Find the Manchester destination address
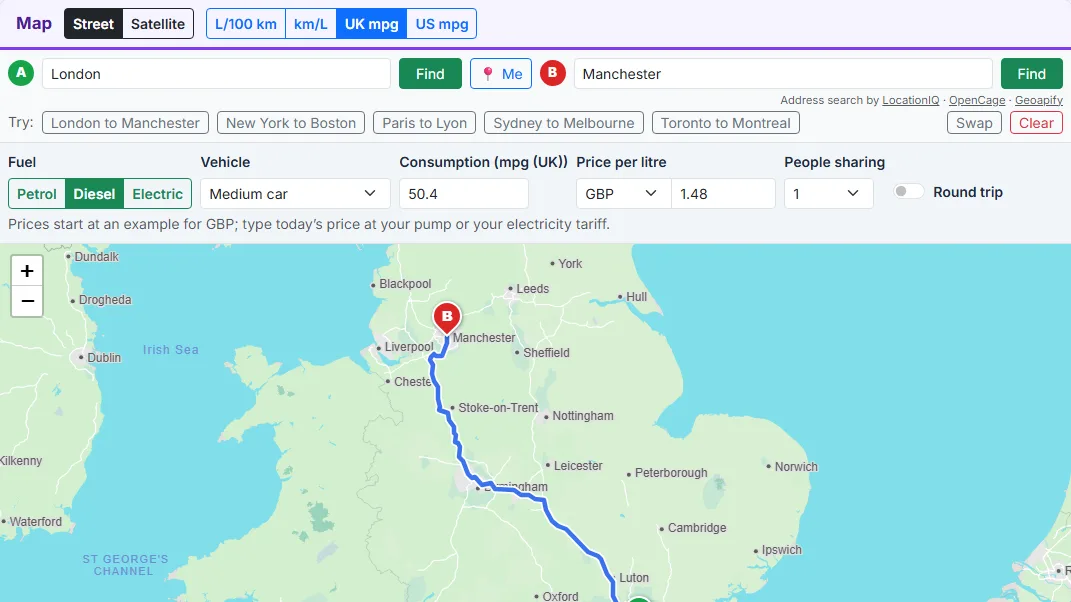1071x602 pixels. pyautogui.click(x=1031, y=74)
